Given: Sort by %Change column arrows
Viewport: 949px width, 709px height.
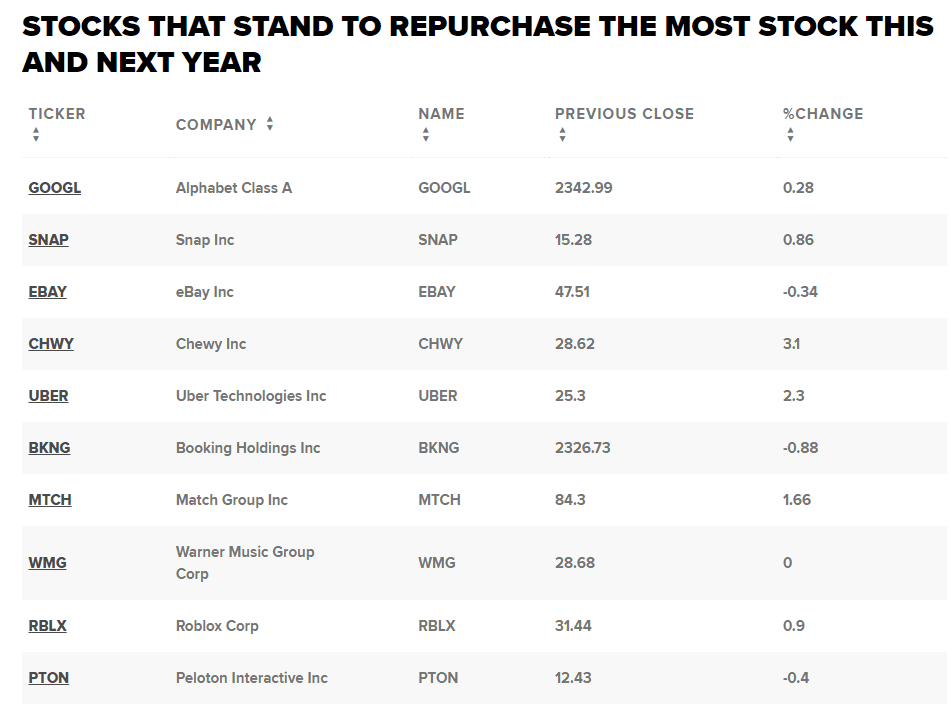Looking at the screenshot, I should 790,135.
